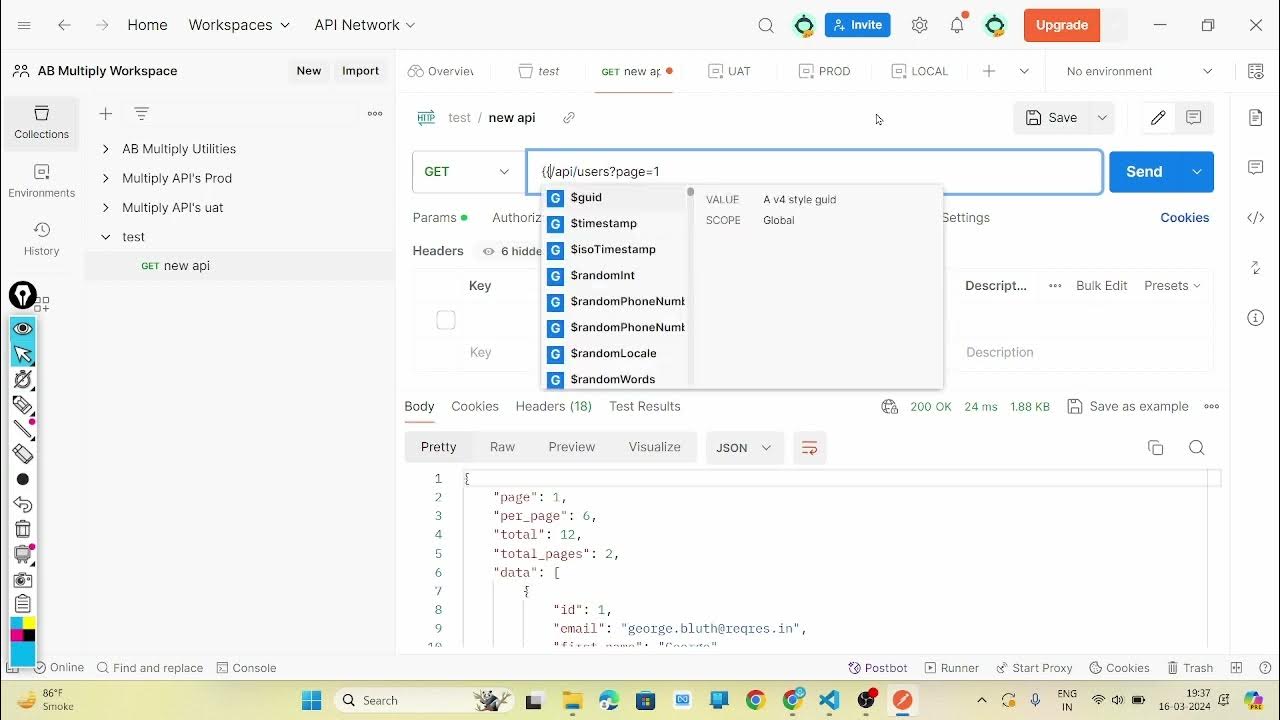Select the undo annotation tool
1280x720 pixels.
[23, 505]
